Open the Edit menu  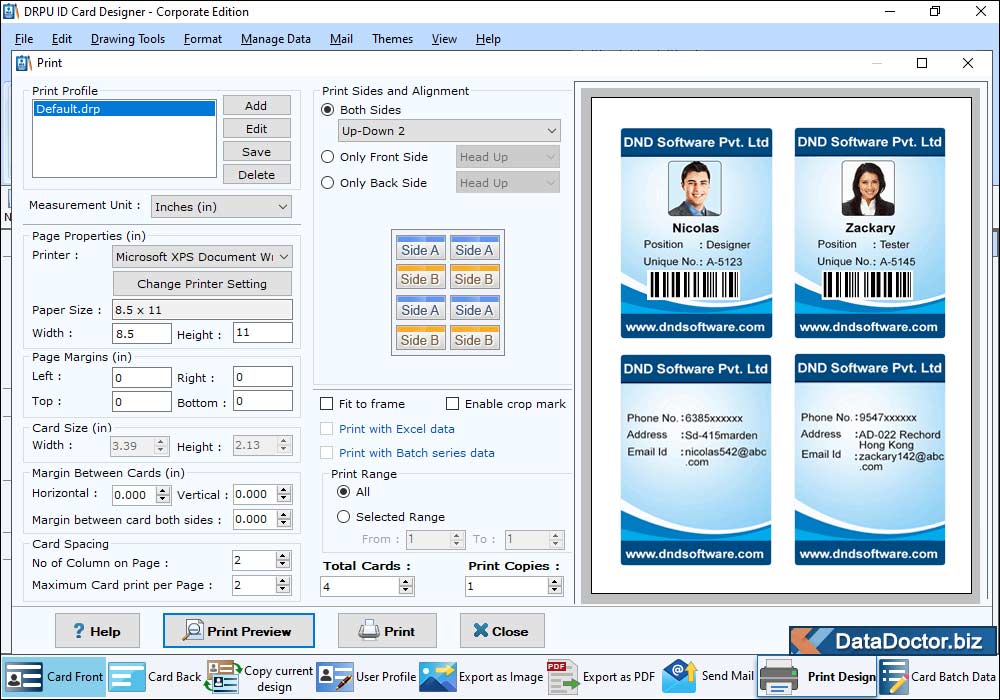coord(61,39)
